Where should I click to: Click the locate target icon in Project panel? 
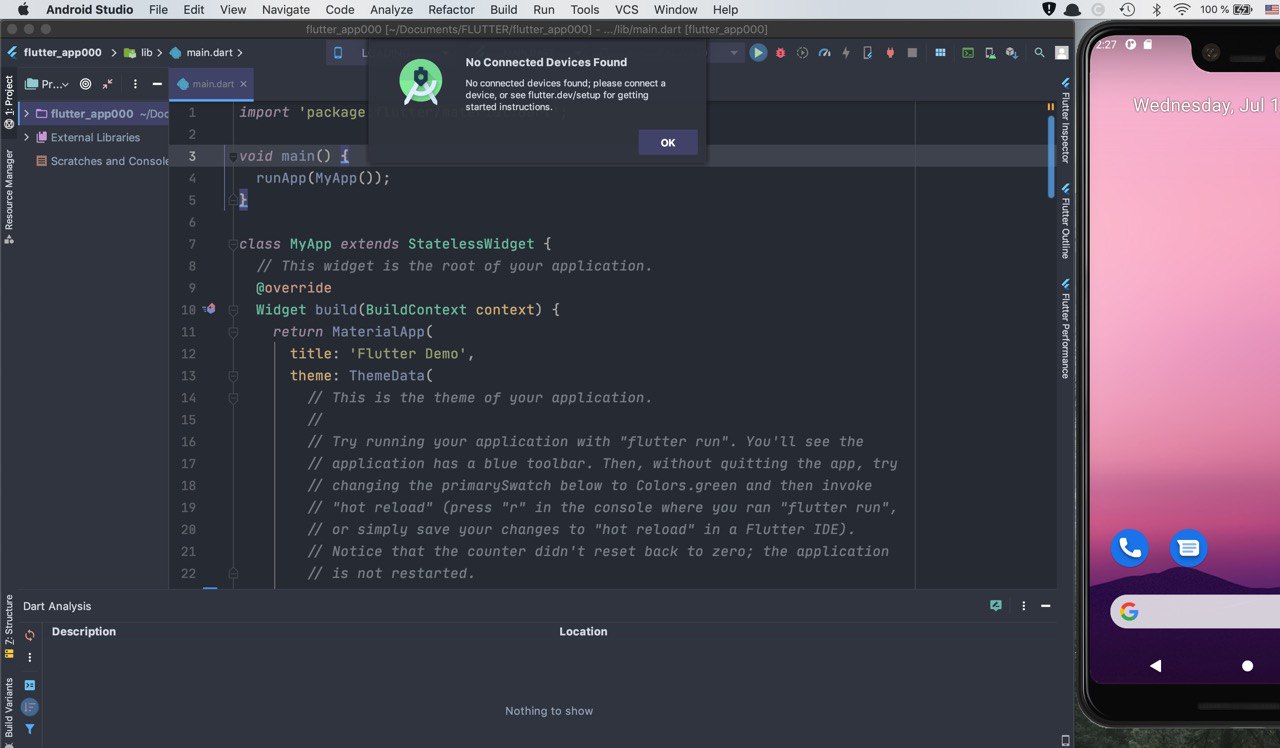click(85, 84)
